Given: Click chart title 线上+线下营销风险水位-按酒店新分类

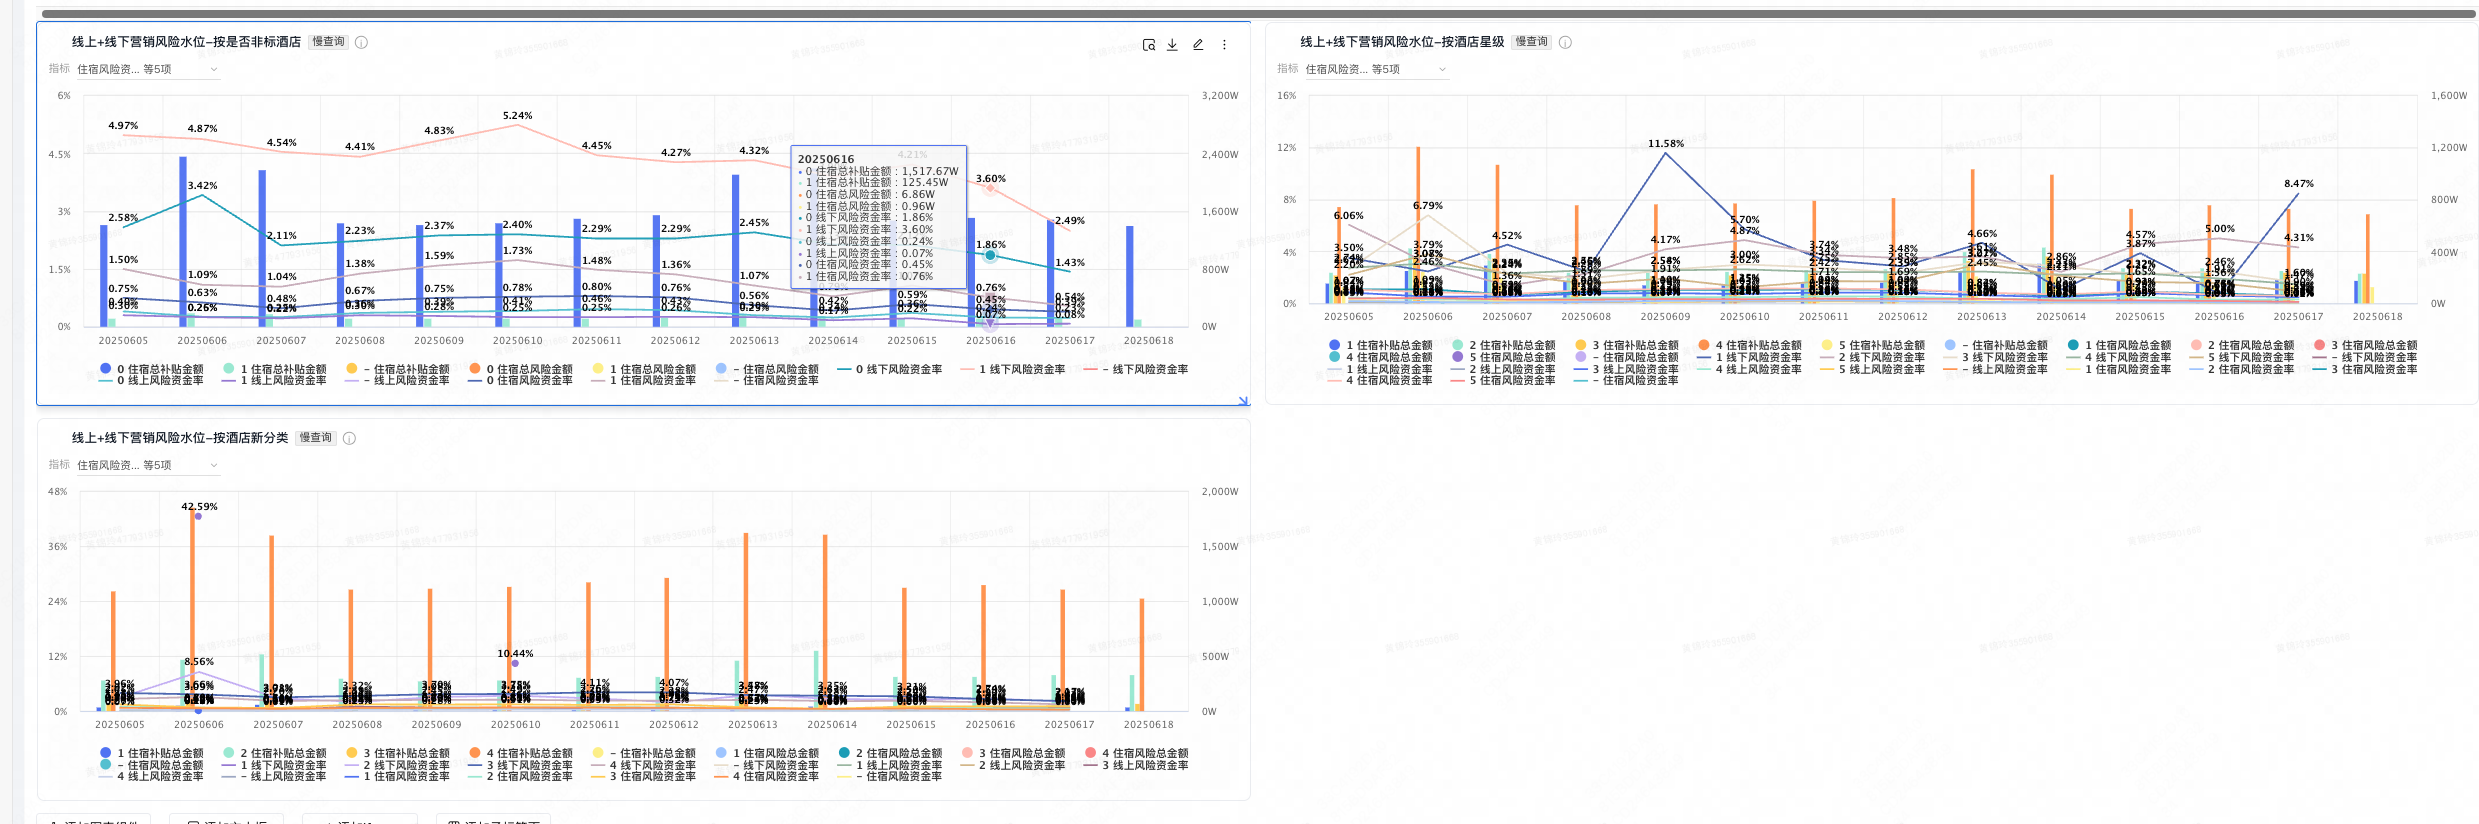Looking at the screenshot, I should (180, 438).
